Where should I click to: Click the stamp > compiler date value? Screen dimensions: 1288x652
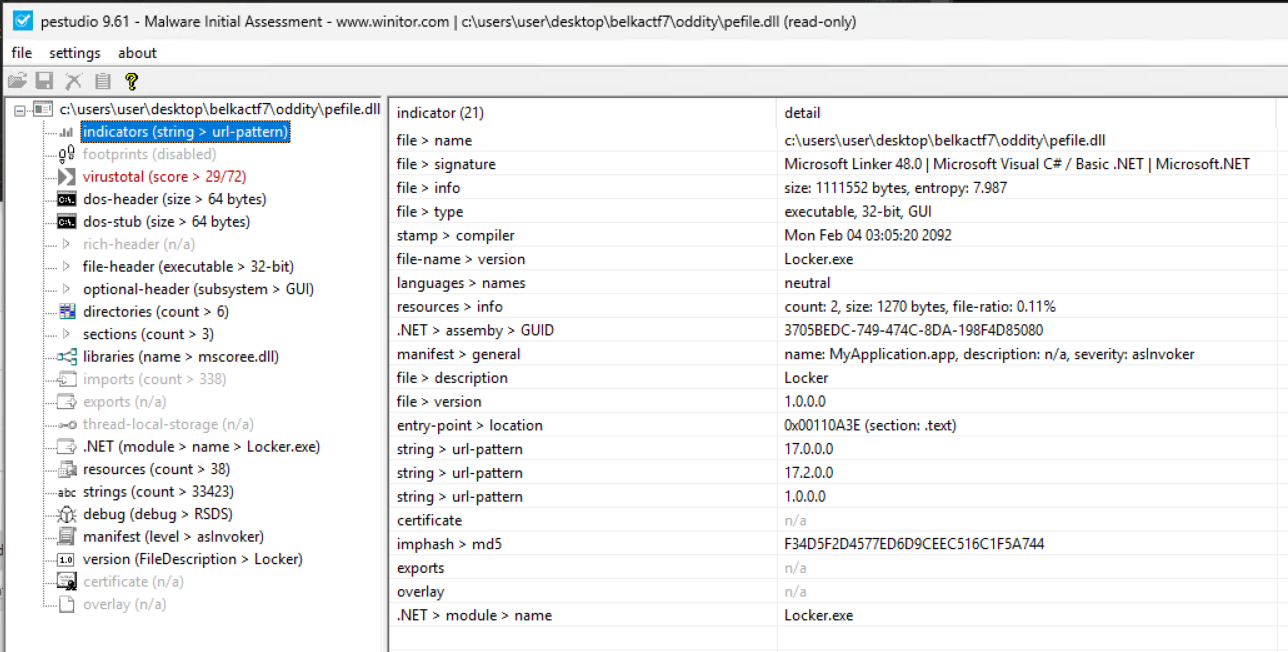(867, 235)
